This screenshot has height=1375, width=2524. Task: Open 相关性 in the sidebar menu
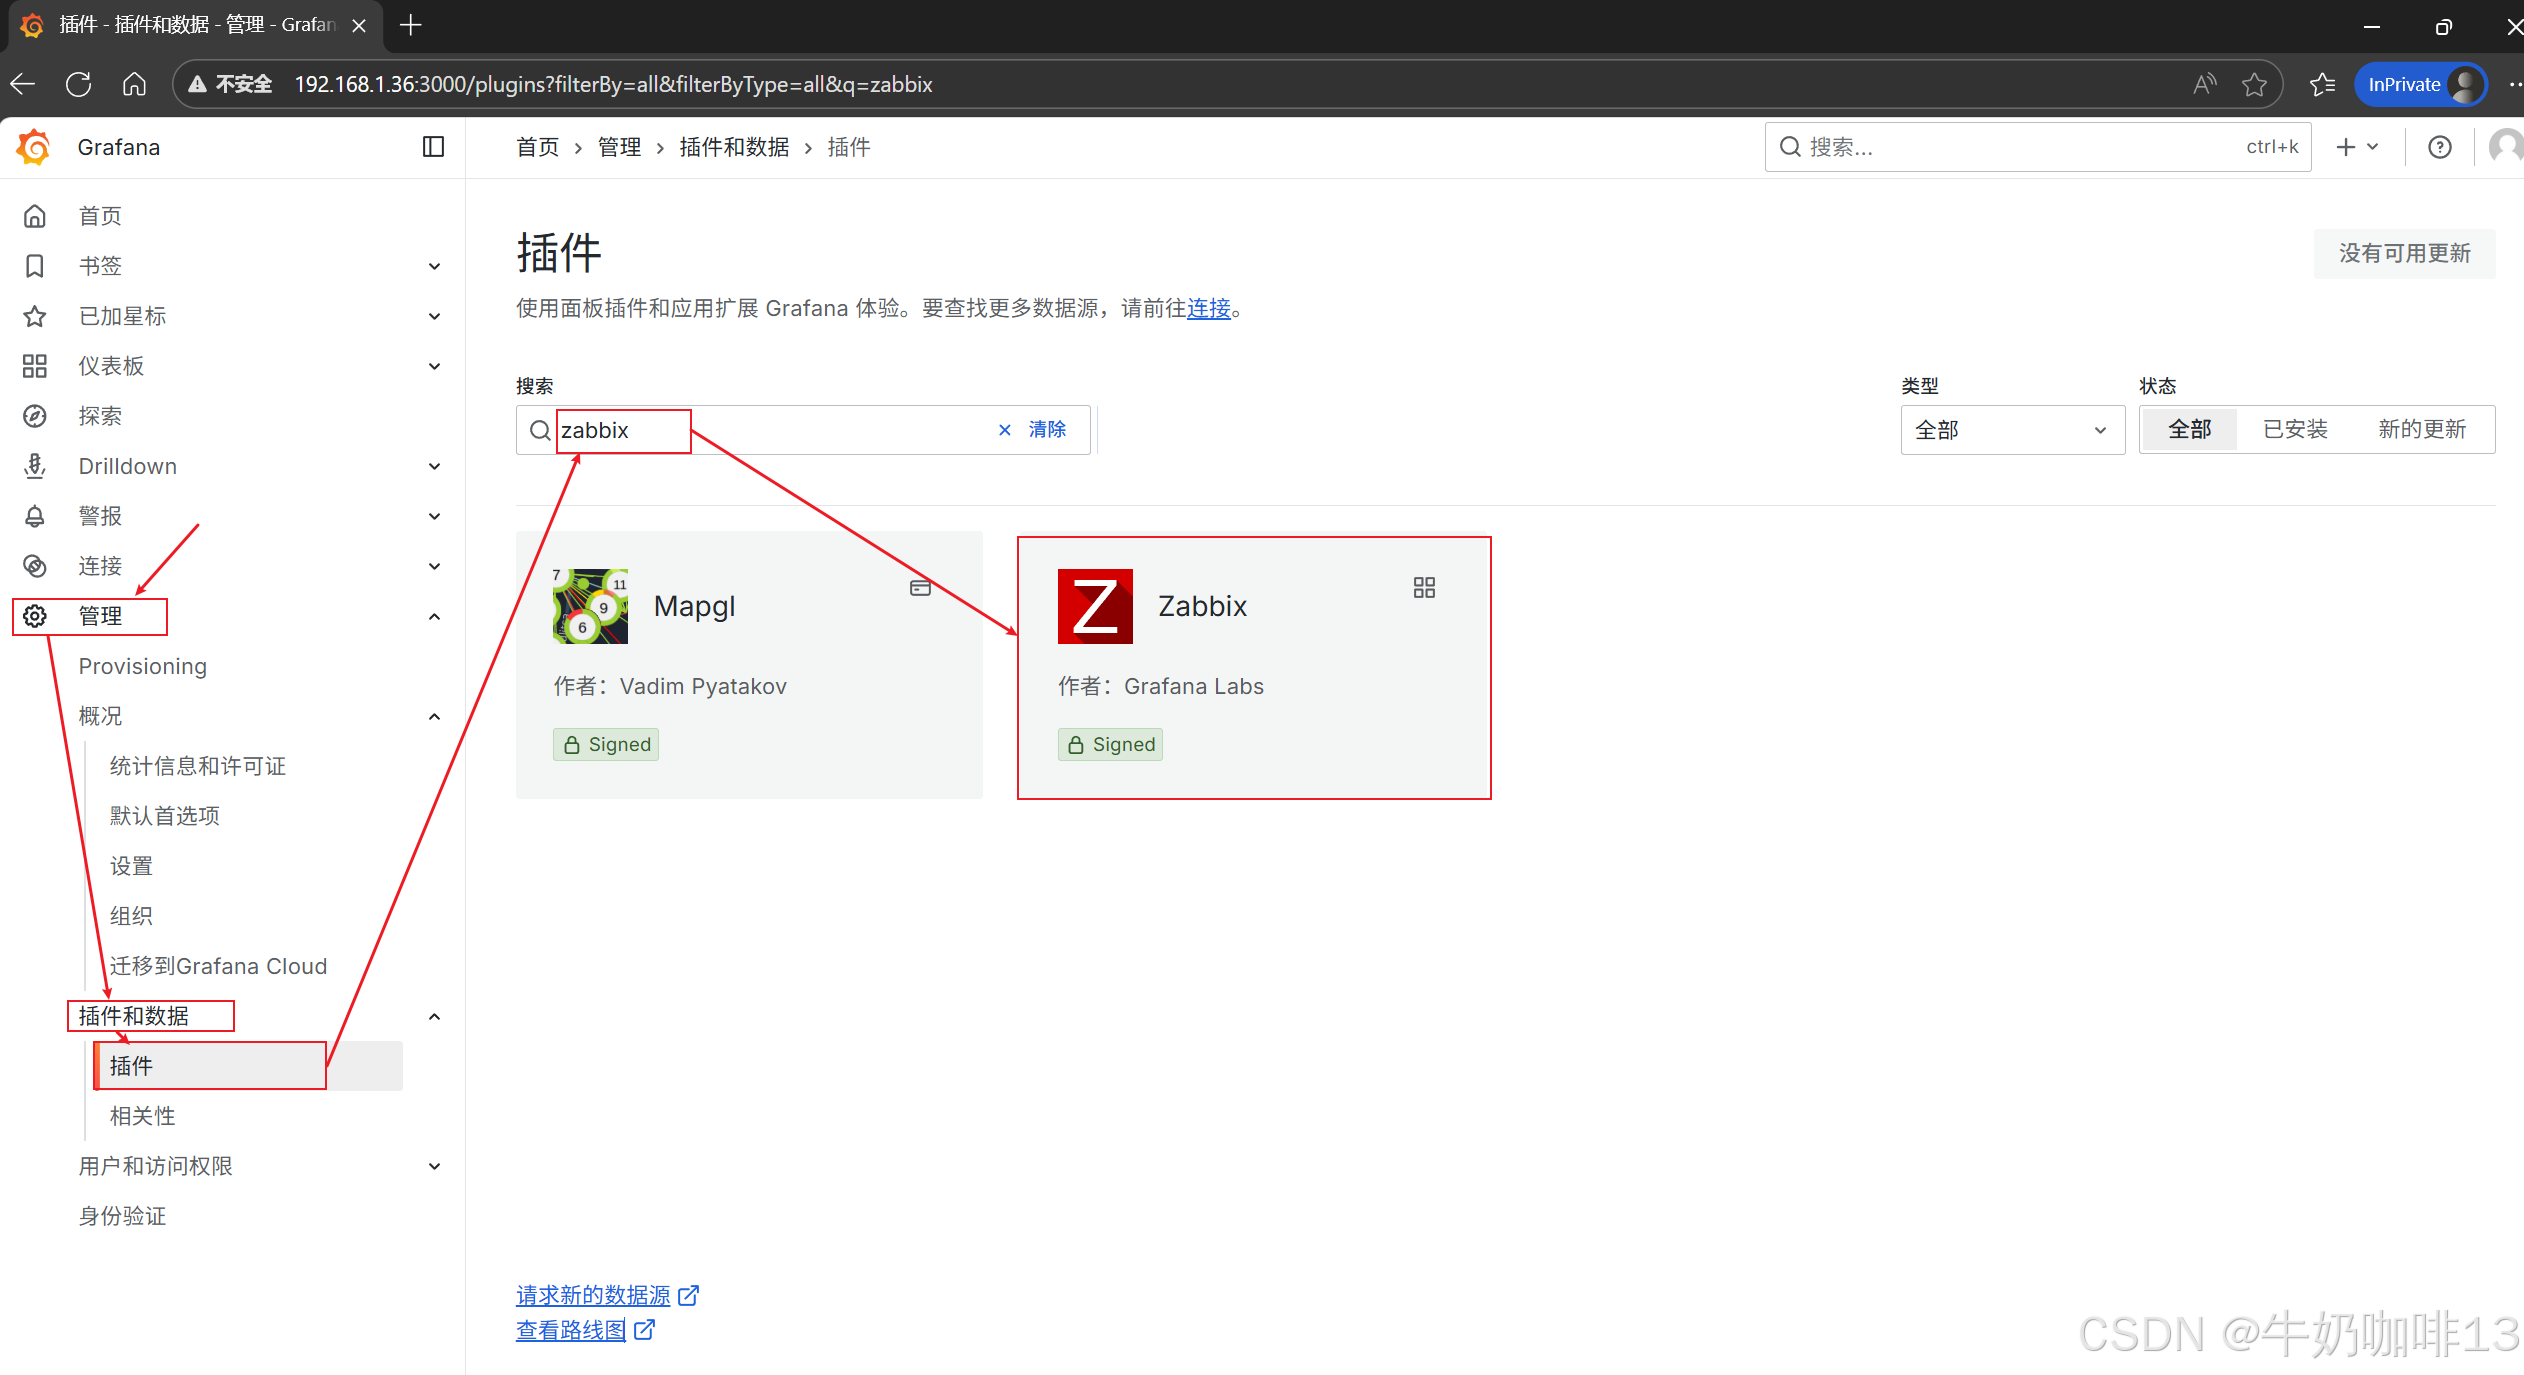[142, 1116]
